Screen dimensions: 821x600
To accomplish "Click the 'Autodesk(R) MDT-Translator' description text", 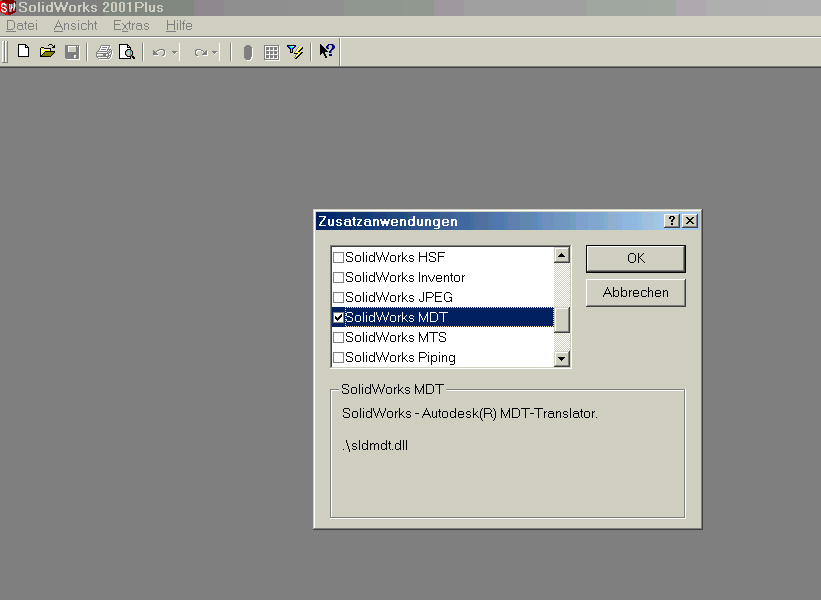I will [x=509, y=414].
